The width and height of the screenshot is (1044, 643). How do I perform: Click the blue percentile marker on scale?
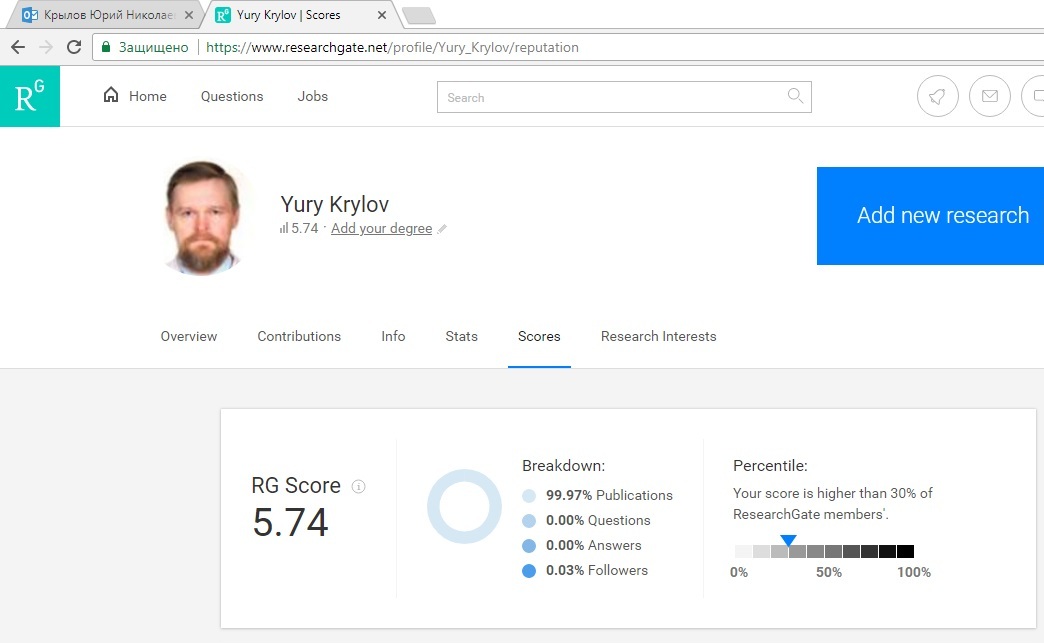click(x=788, y=540)
